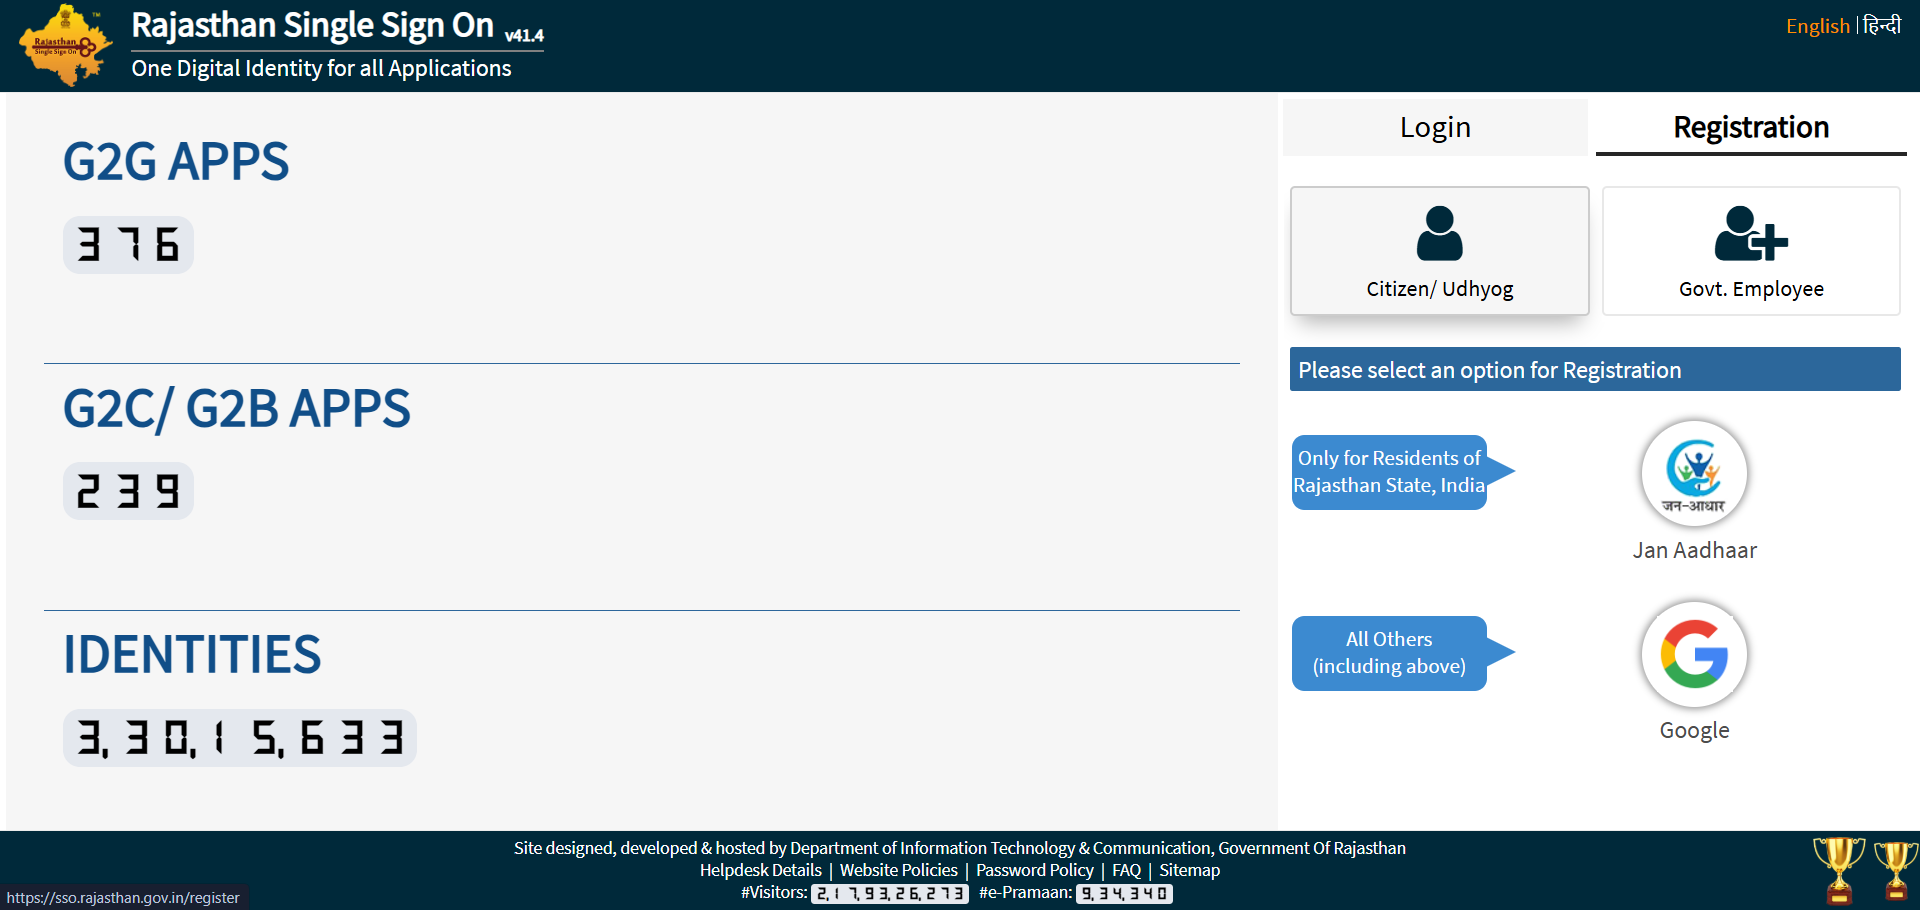Switch language to Hindi (हिन्दी)
Viewport: 1920px width, 910px height.
tap(1882, 26)
